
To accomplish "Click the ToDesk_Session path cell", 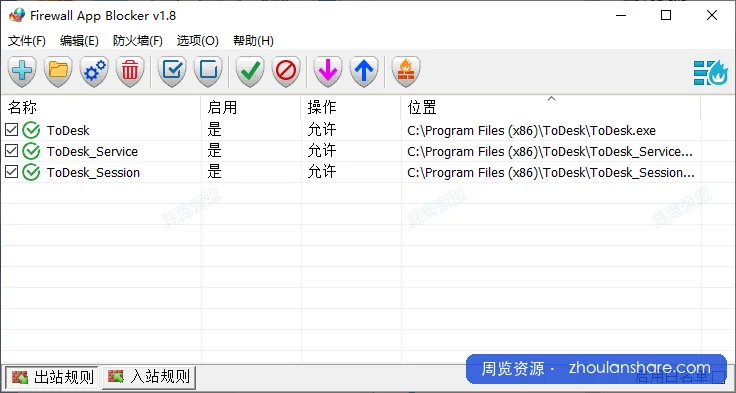I will coord(551,173).
